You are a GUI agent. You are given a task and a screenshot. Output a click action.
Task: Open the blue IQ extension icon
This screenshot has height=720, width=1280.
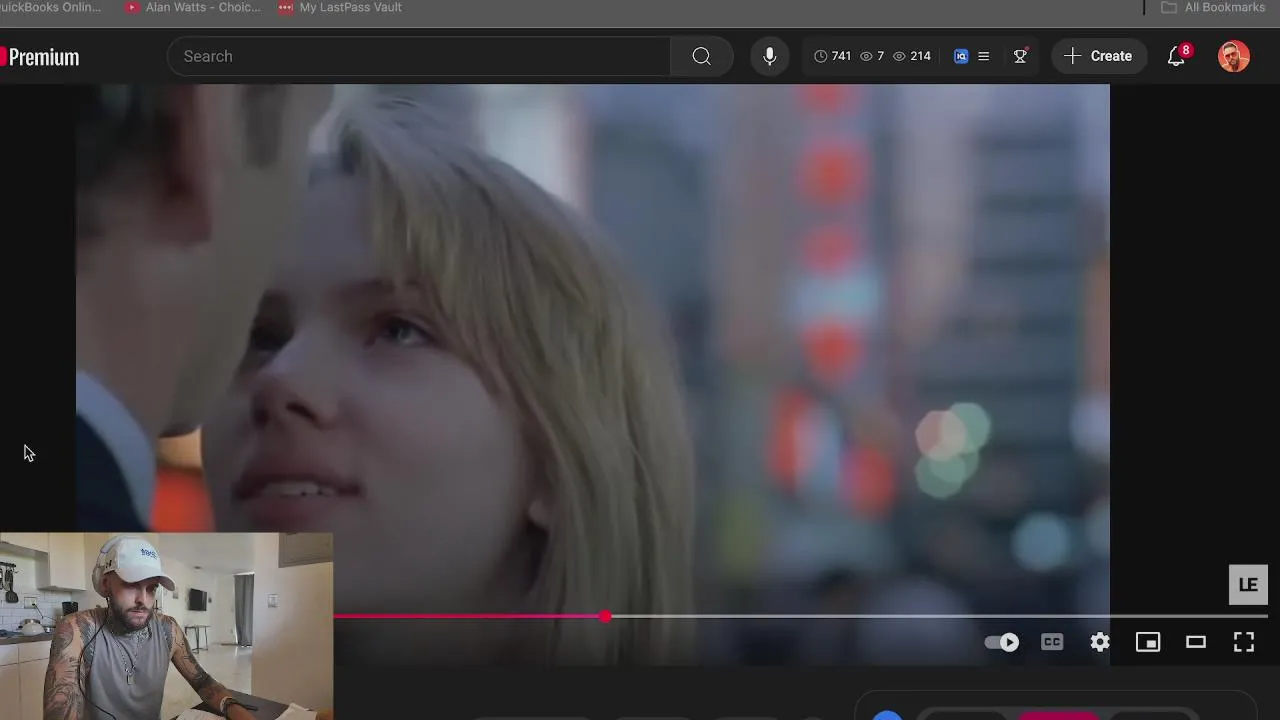pos(961,56)
